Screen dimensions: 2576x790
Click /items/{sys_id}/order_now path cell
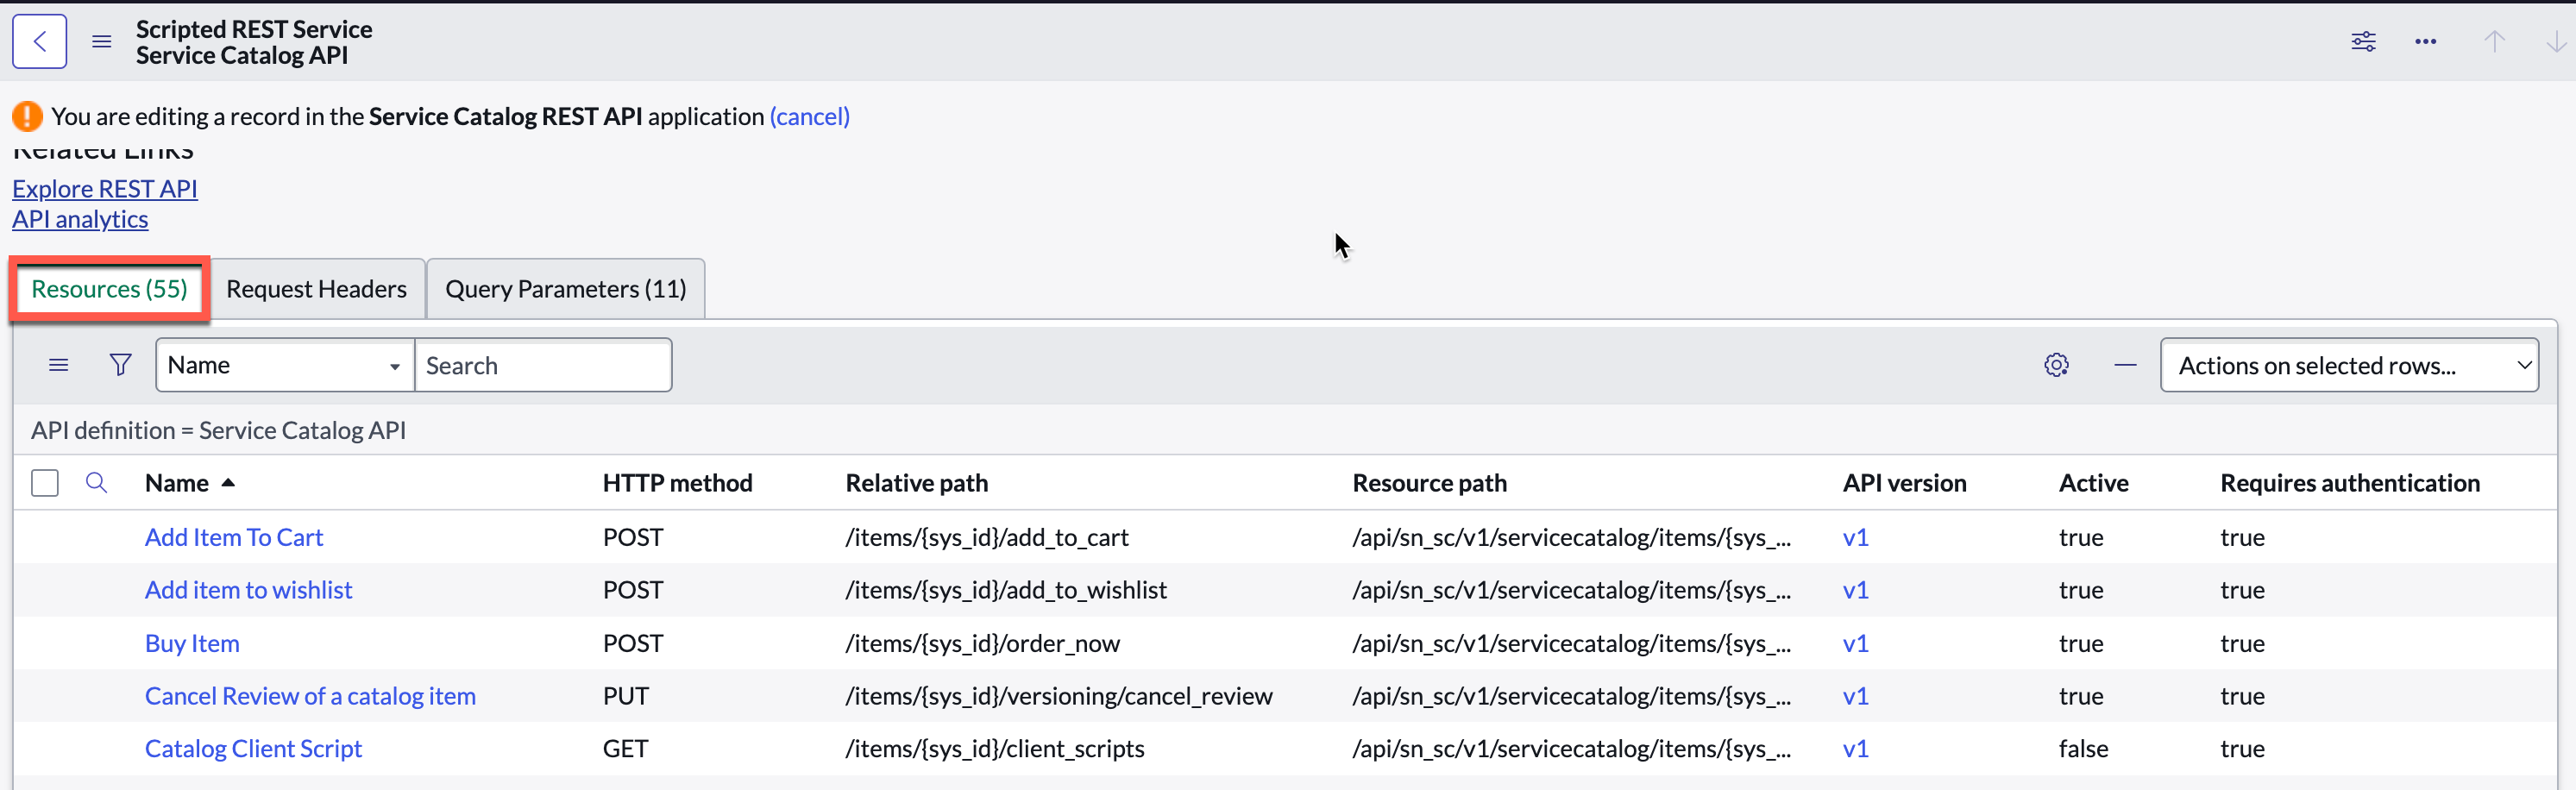[x=983, y=643]
